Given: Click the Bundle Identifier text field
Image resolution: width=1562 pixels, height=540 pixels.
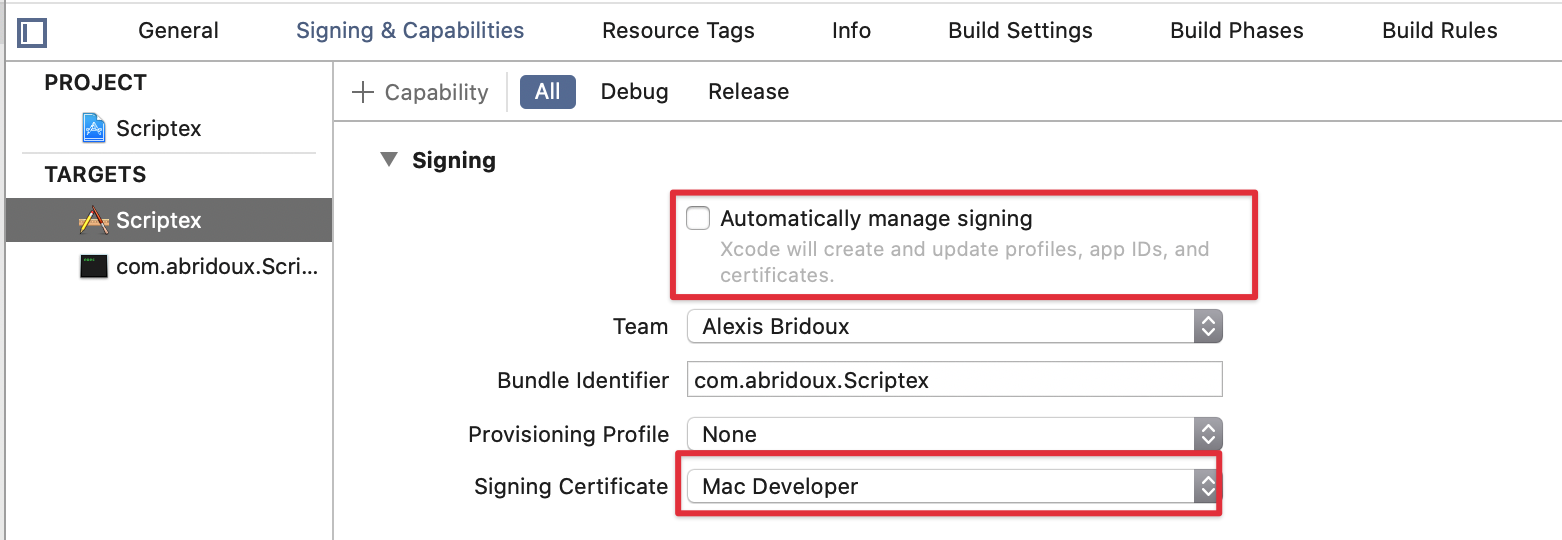Looking at the screenshot, I should point(954,380).
